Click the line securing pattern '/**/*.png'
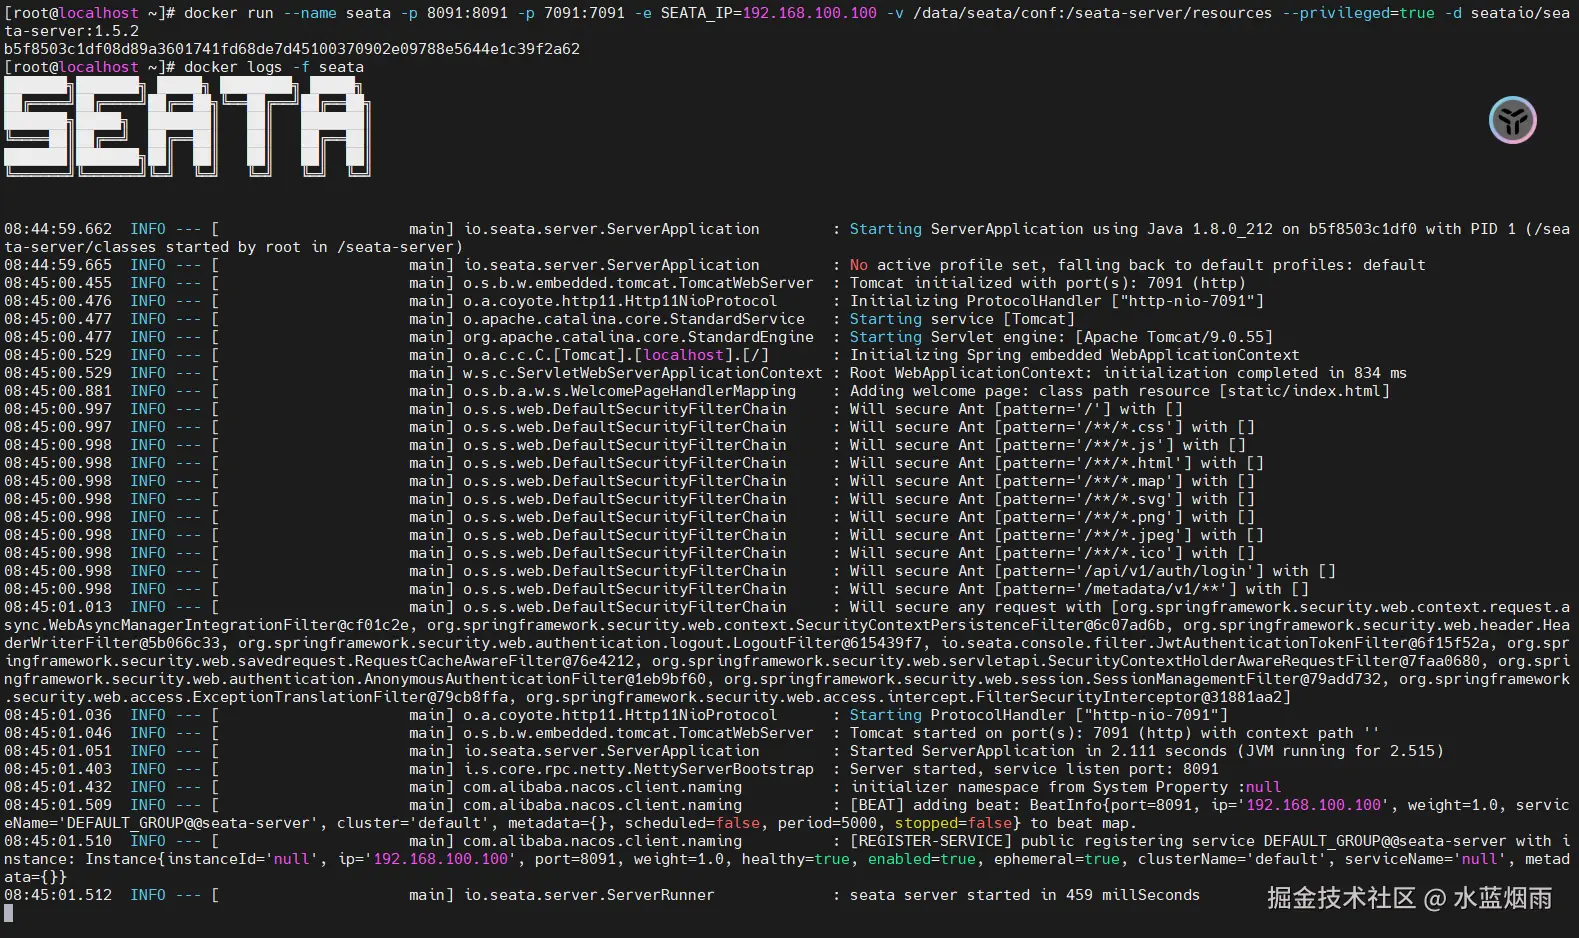The image size is (1579, 938). 1052,517
